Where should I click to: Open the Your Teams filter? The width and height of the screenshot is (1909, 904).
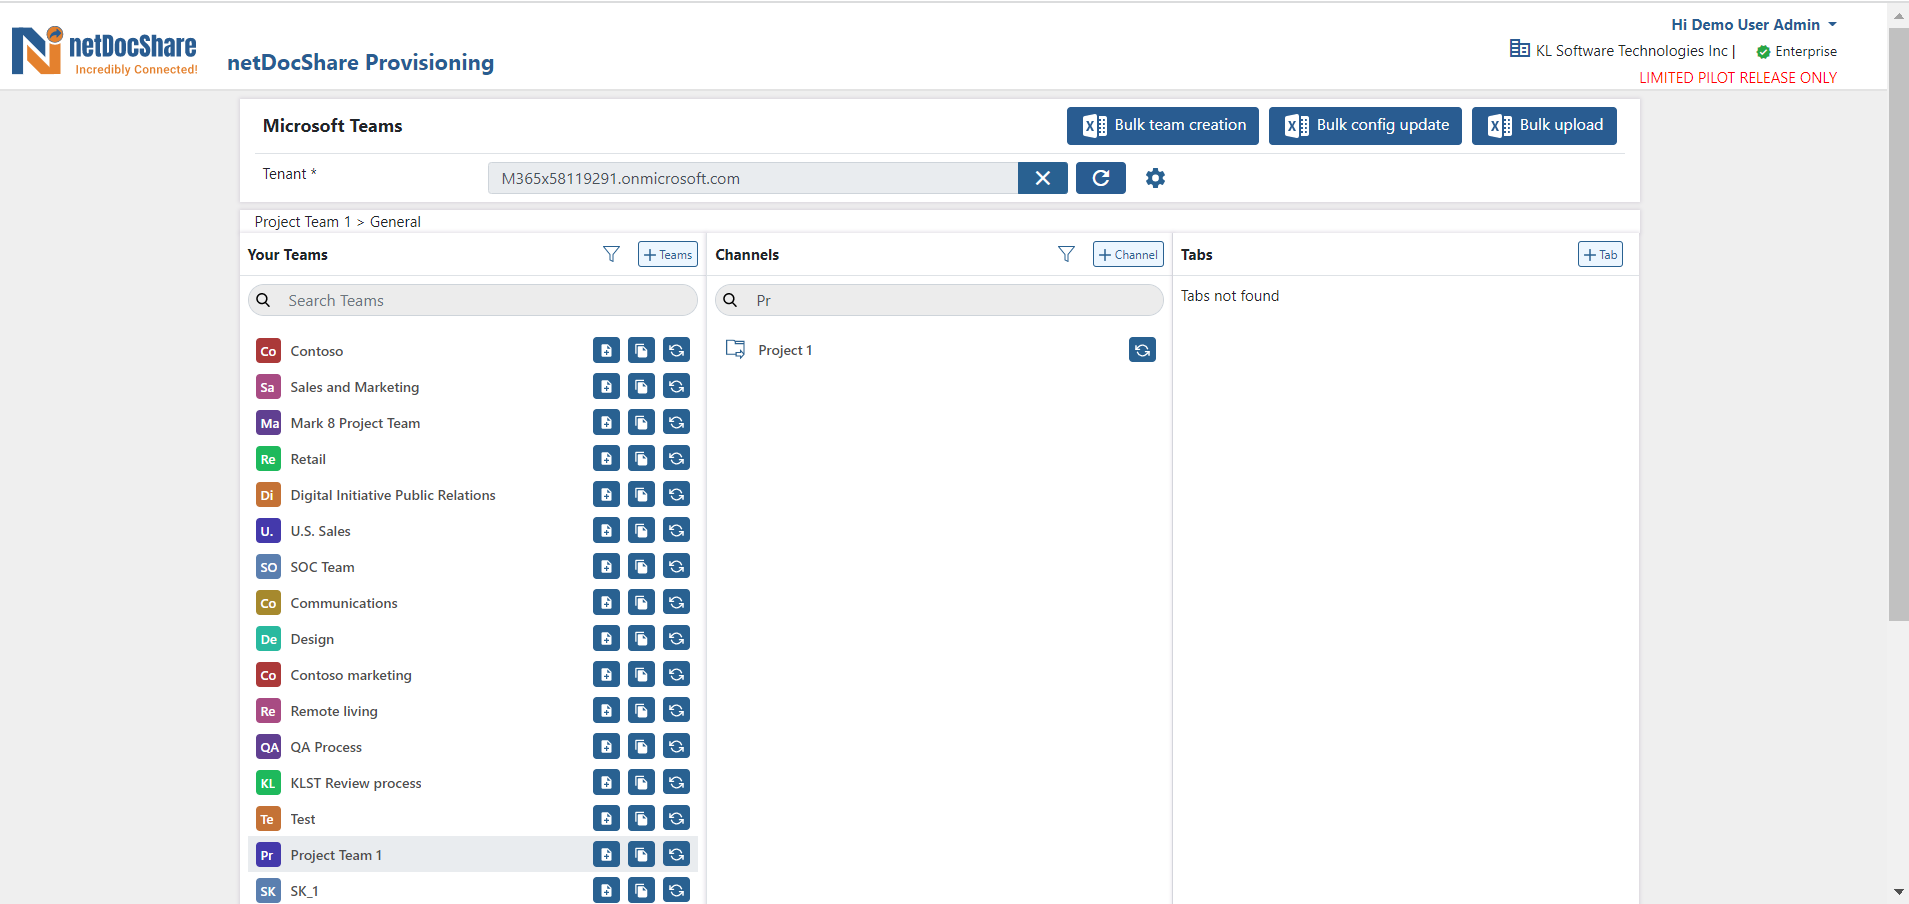611,254
